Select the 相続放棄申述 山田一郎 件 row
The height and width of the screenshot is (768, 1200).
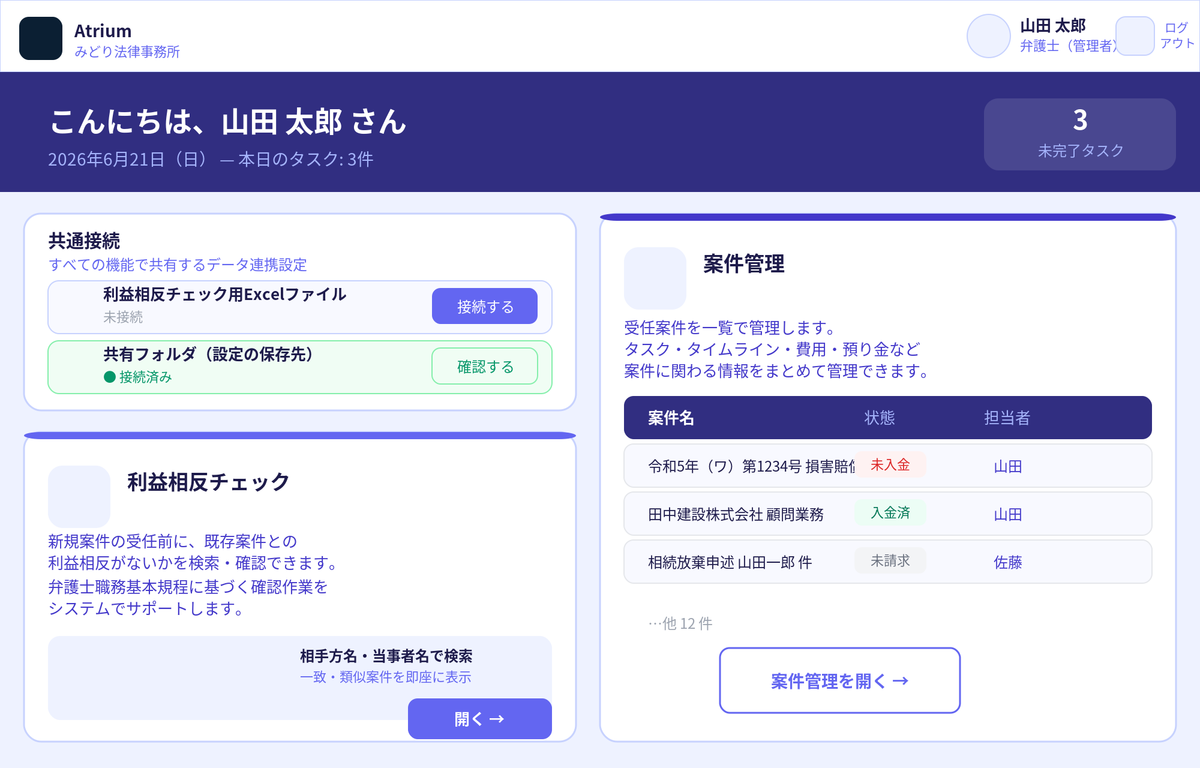click(888, 562)
